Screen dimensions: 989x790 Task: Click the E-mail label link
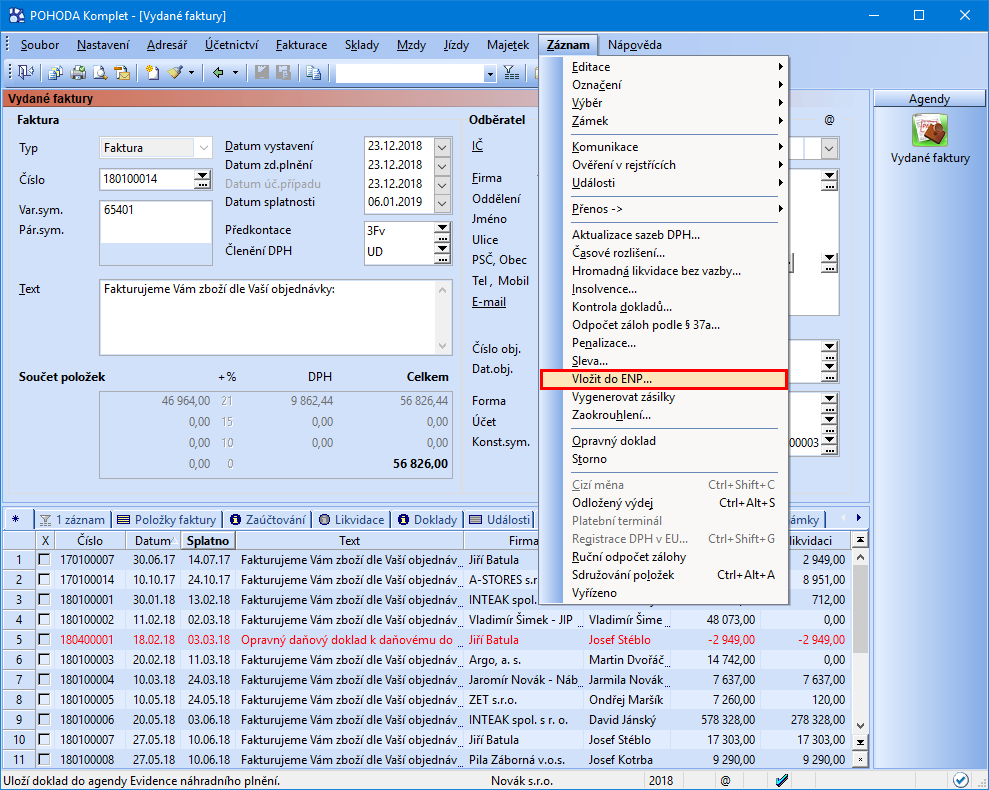click(x=489, y=302)
